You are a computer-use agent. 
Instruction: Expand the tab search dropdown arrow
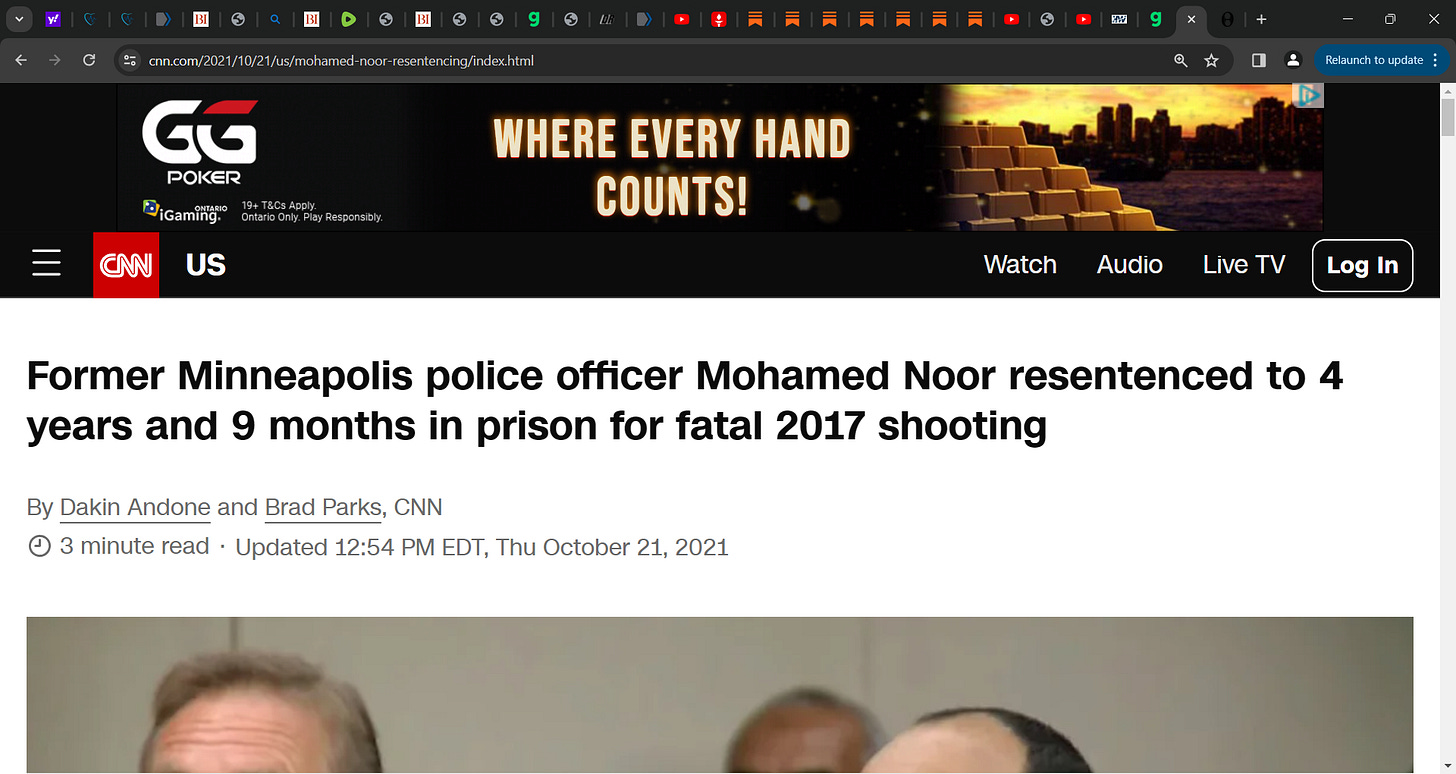pos(19,19)
